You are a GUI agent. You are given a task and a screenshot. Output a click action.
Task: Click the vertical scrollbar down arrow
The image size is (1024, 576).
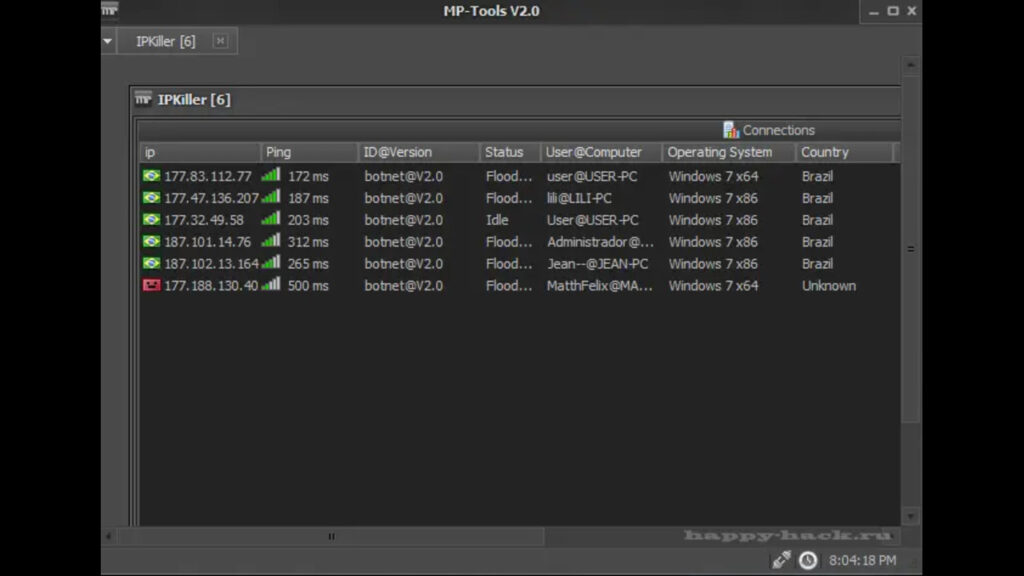[910, 517]
